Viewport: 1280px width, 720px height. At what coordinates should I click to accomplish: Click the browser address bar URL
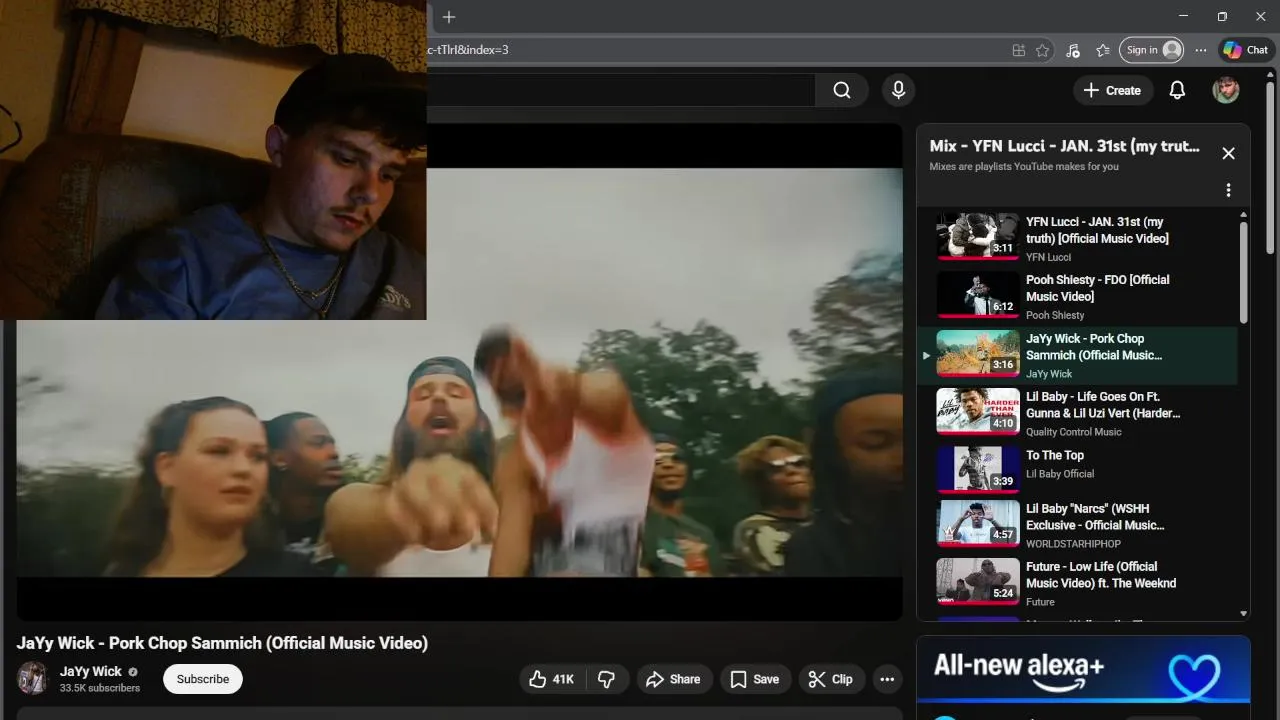pyautogui.click(x=469, y=50)
